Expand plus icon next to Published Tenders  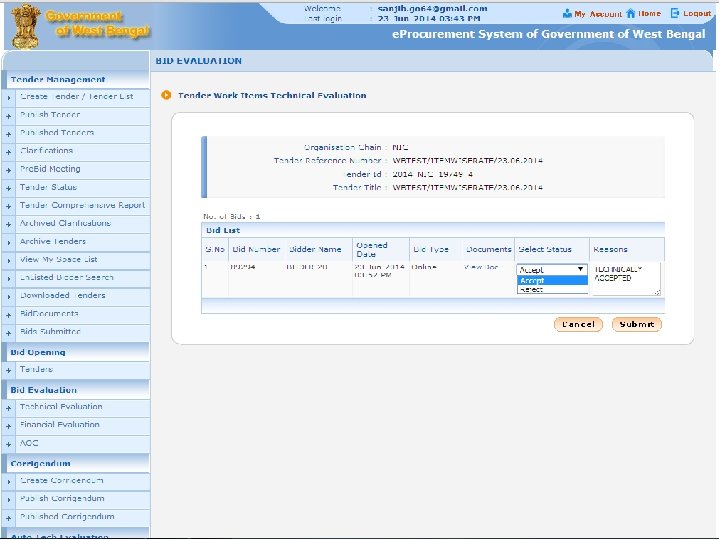[x=8, y=134]
